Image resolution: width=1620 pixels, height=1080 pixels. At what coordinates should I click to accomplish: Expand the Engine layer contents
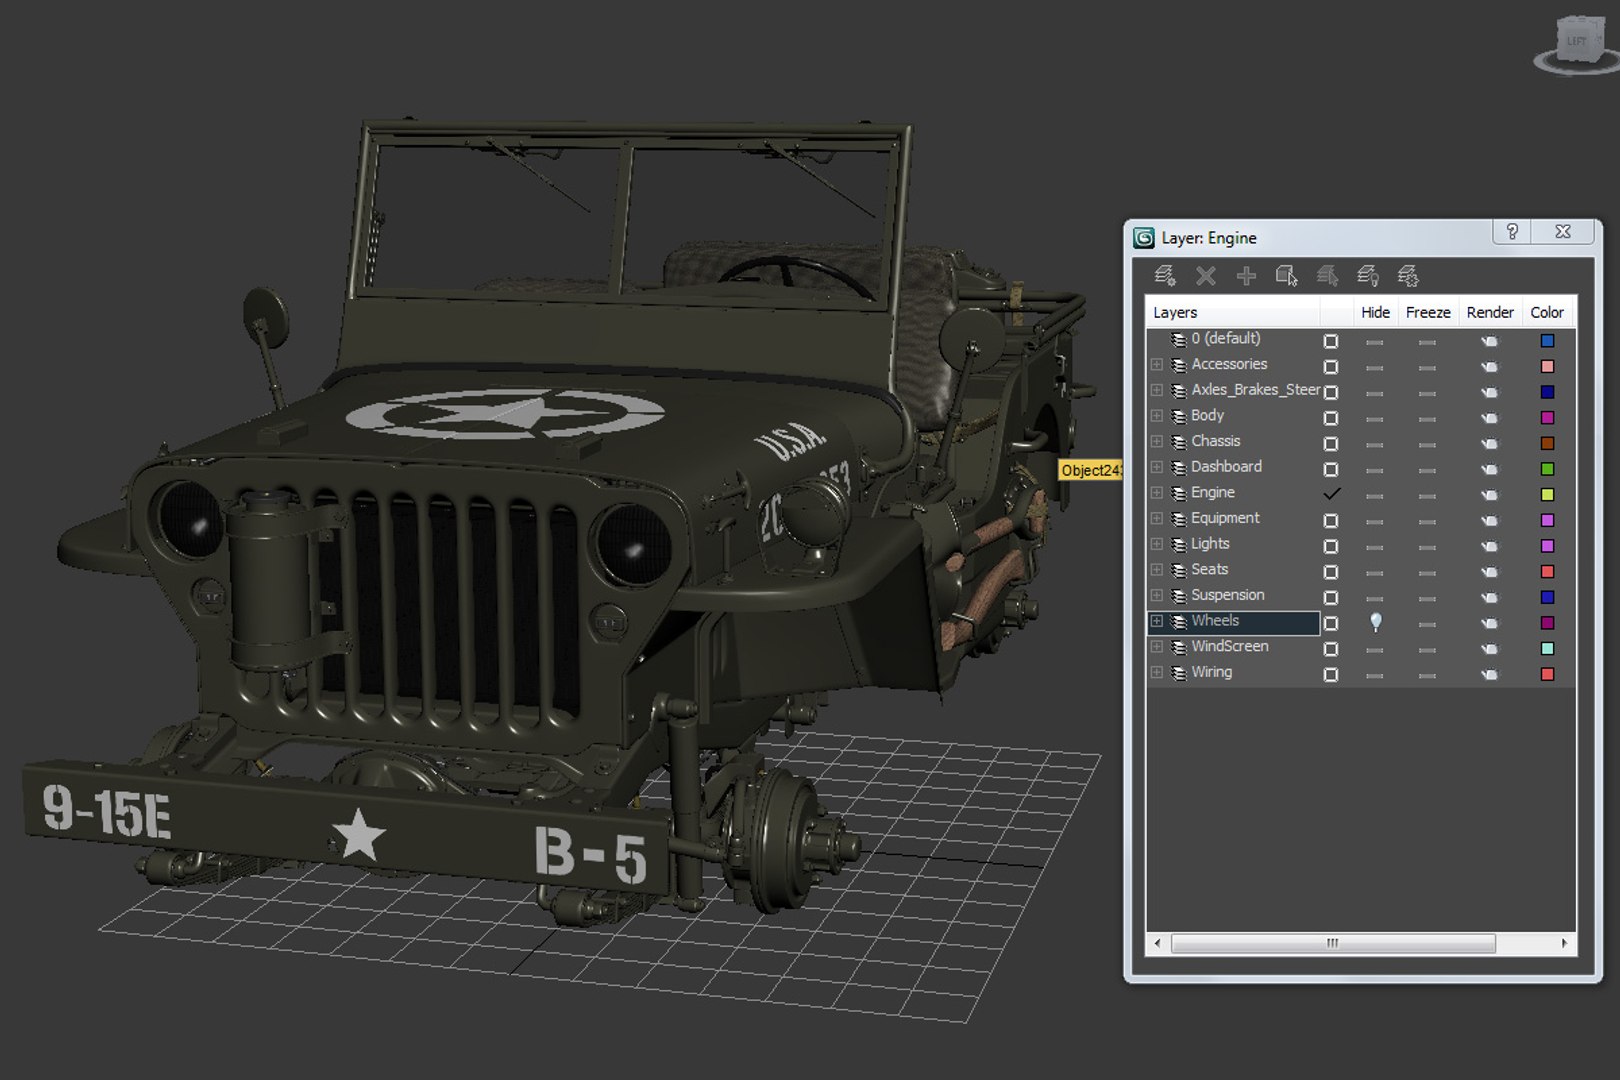point(1157,493)
